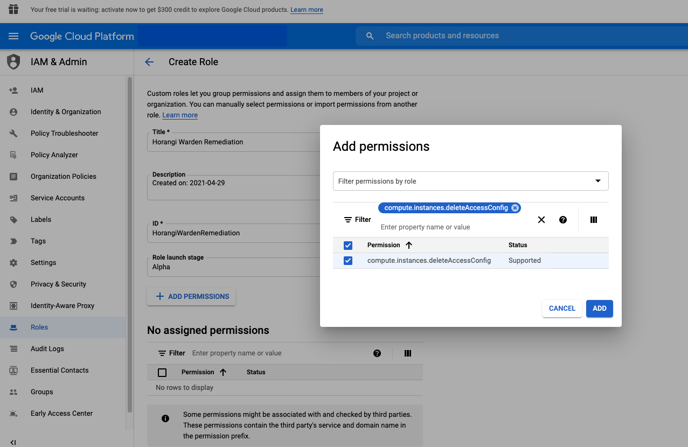Open Organization Policies page
The image size is (688, 447).
pos(63,176)
